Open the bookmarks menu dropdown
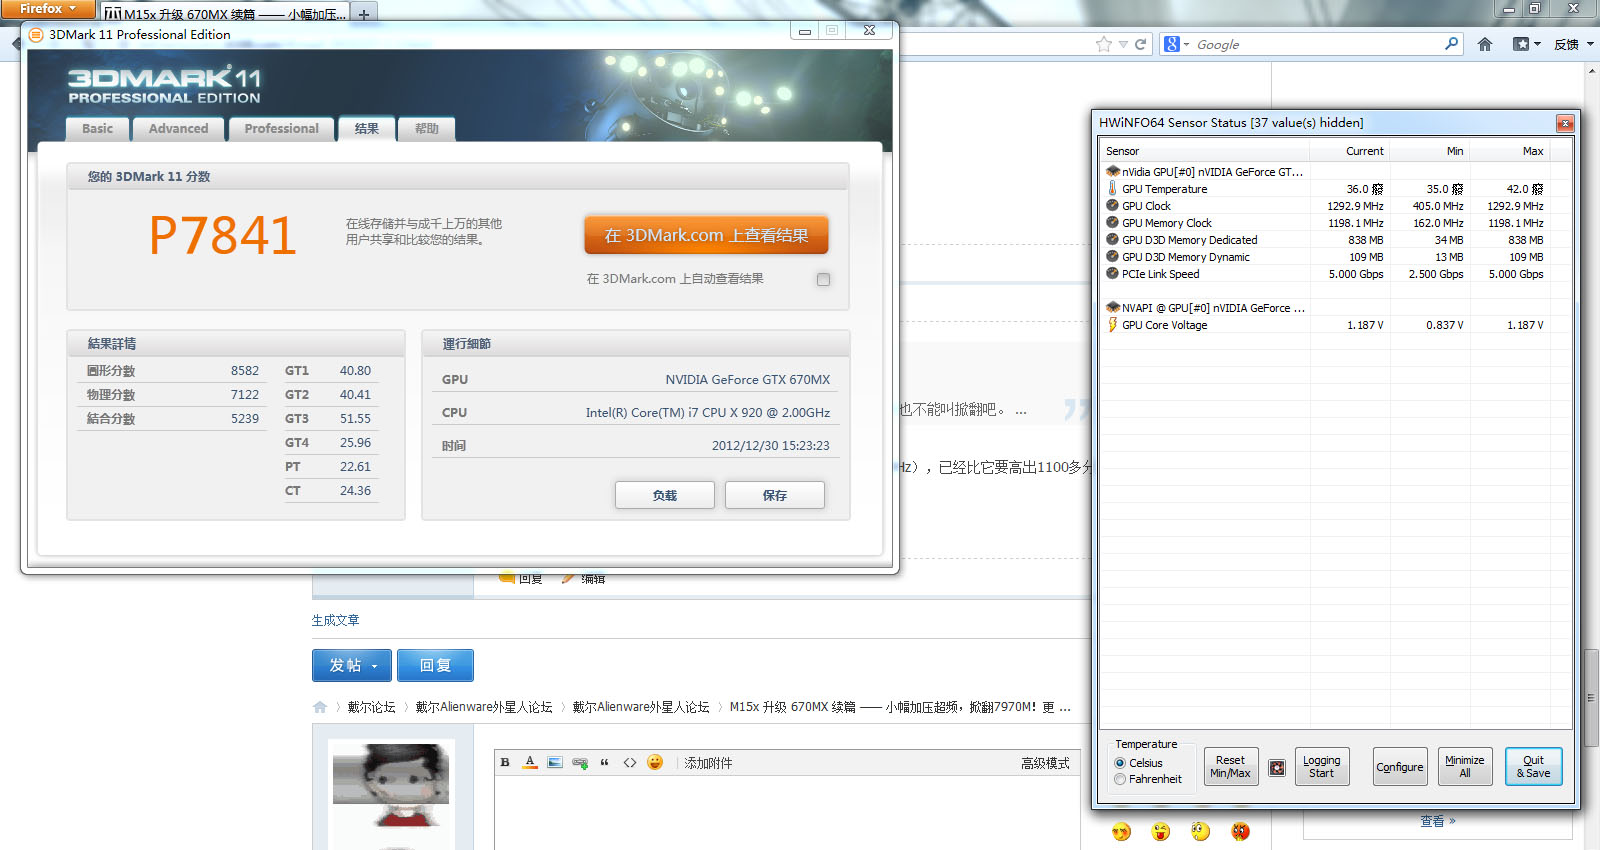The height and width of the screenshot is (850, 1600). click(1527, 44)
